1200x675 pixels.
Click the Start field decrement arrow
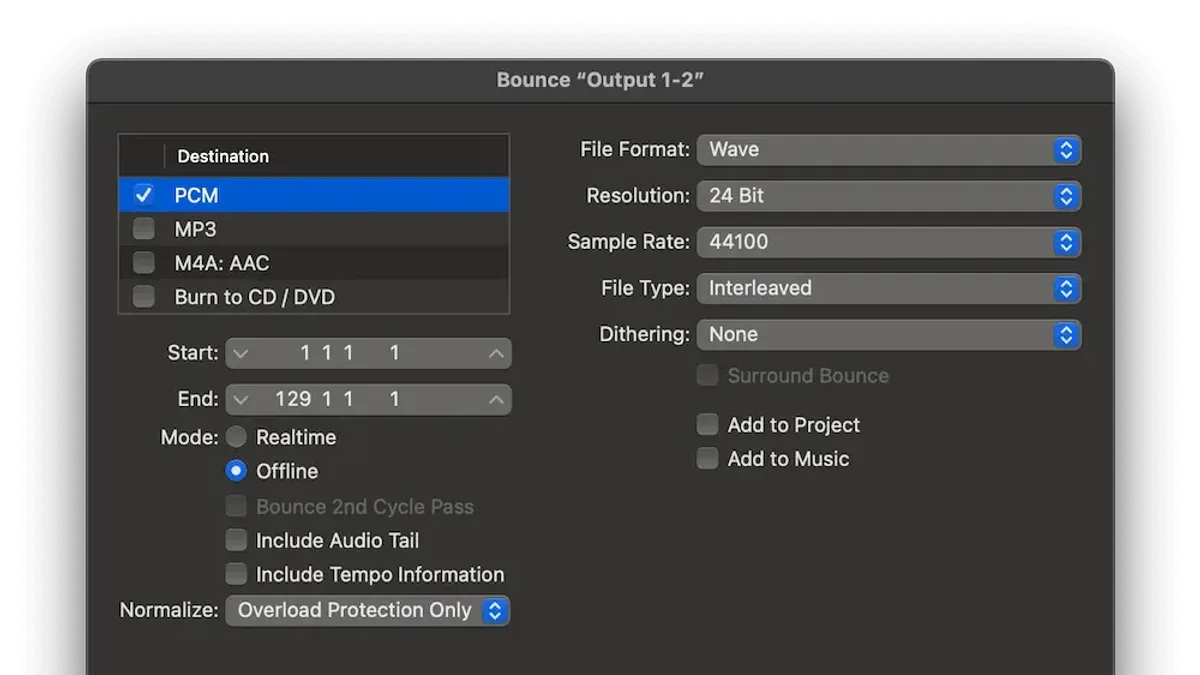[240, 353]
